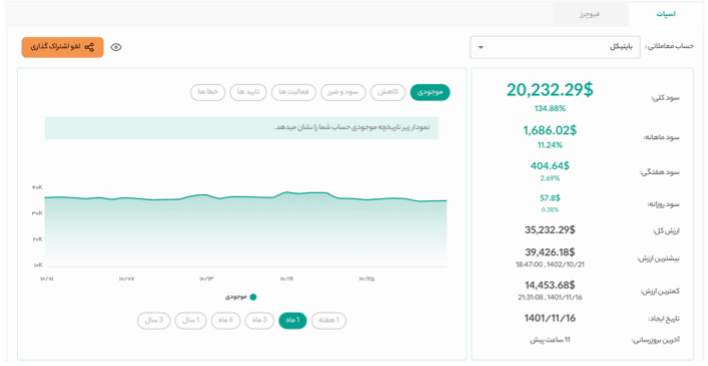
Task: Click the monthly profit value 1,686.02$
Action: tap(550, 130)
